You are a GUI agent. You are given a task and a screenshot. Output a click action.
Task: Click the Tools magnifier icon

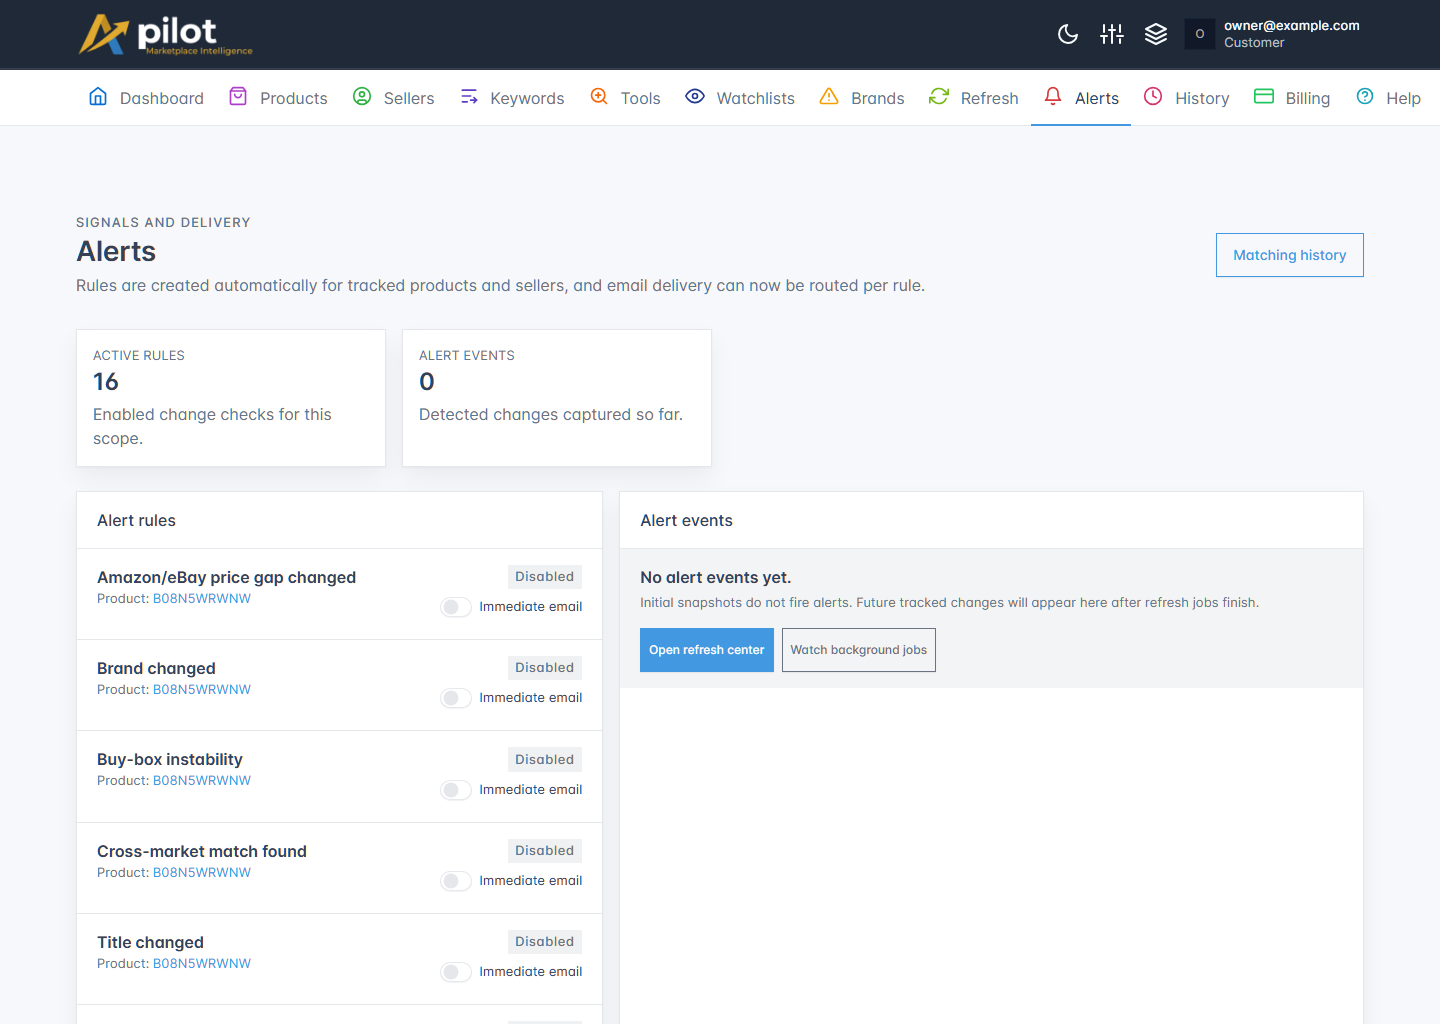coord(599,97)
